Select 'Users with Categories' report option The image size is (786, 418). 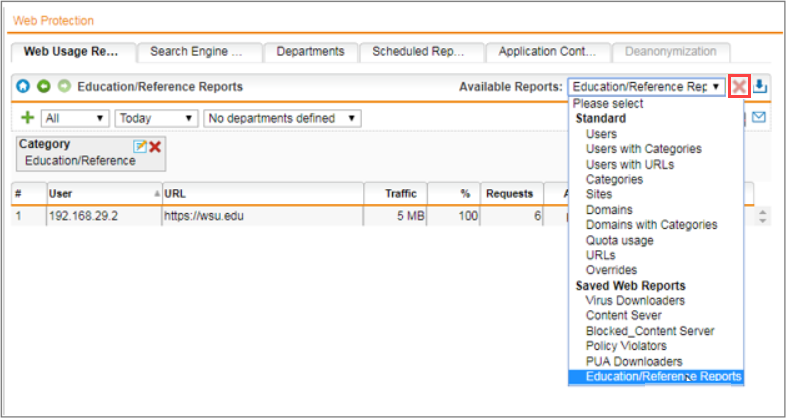coord(643,149)
